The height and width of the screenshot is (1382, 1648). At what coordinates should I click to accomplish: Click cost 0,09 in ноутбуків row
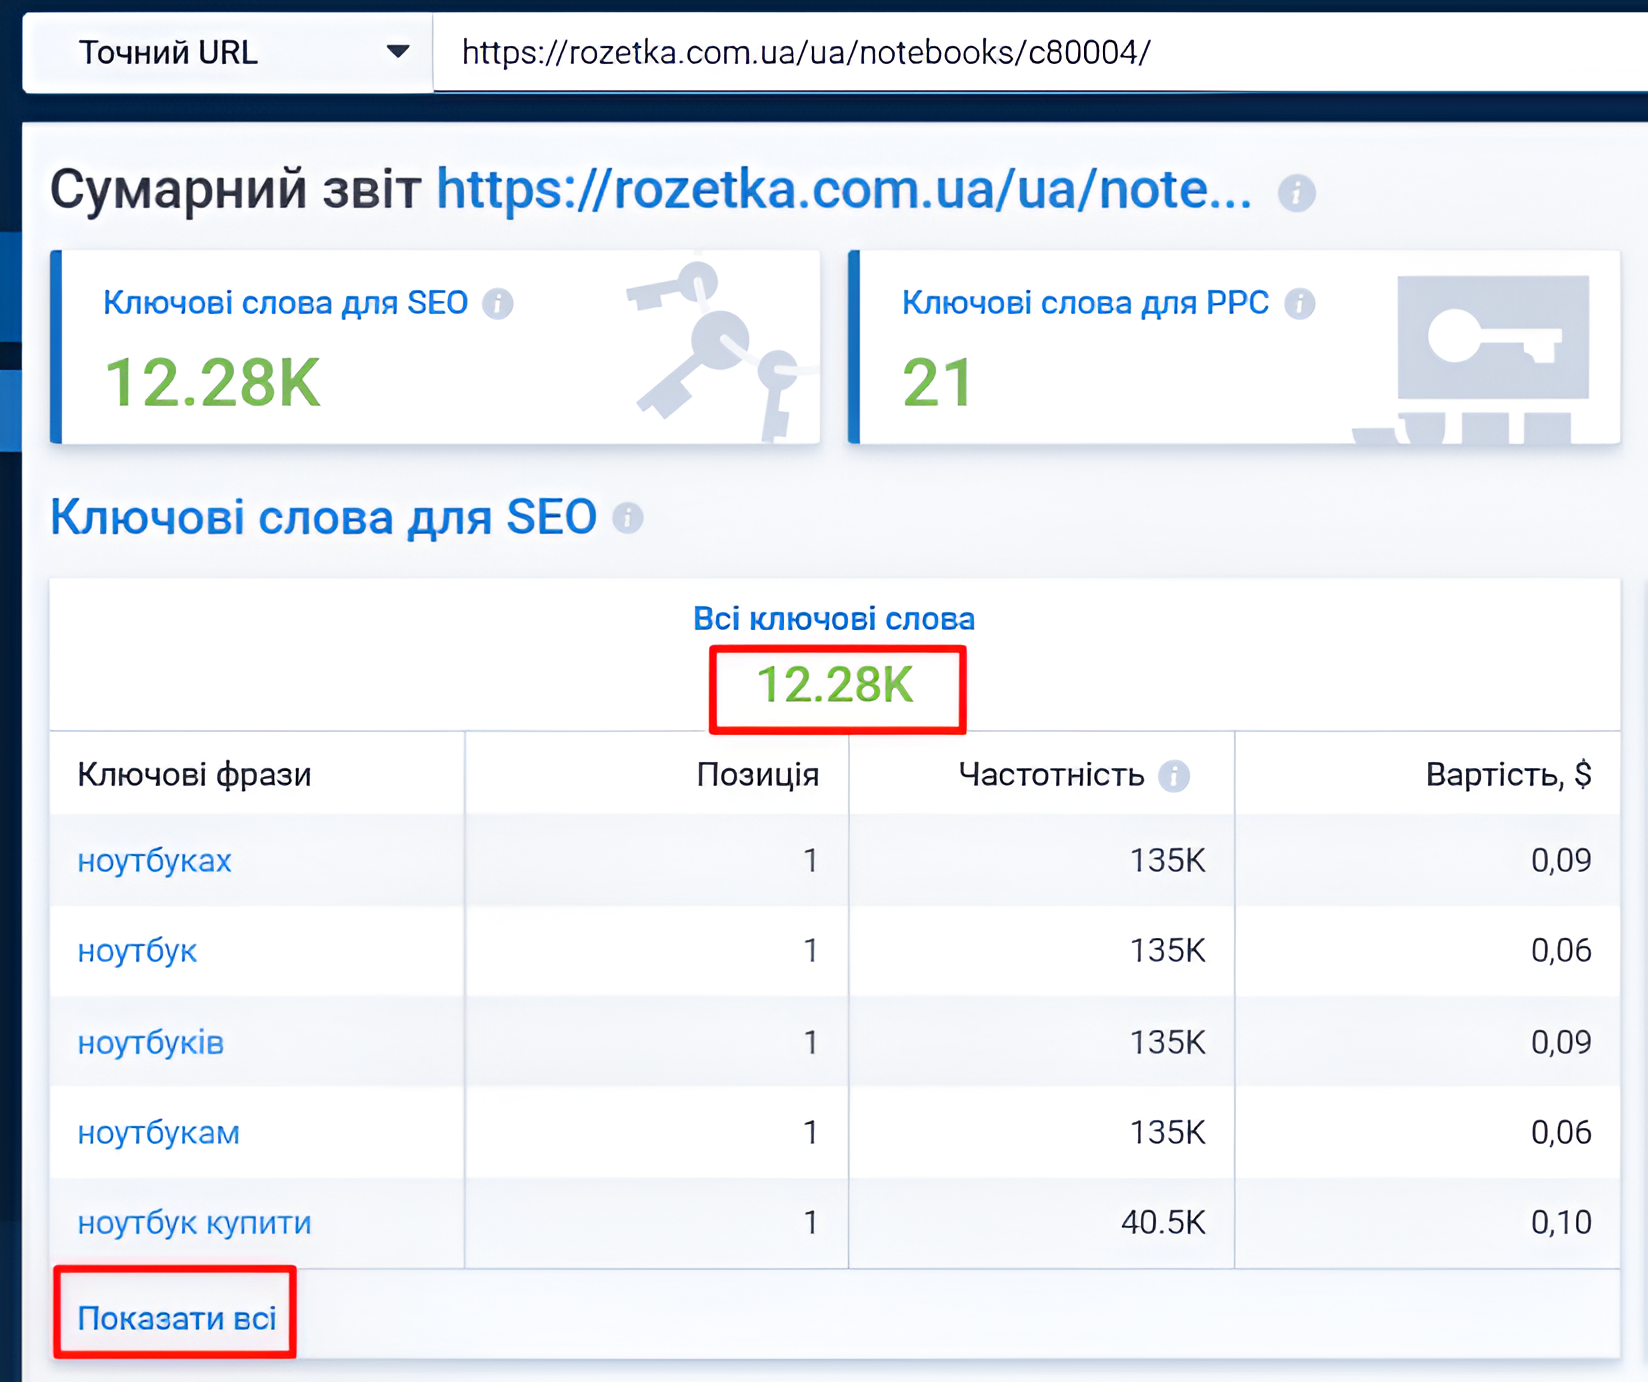click(x=1561, y=1042)
